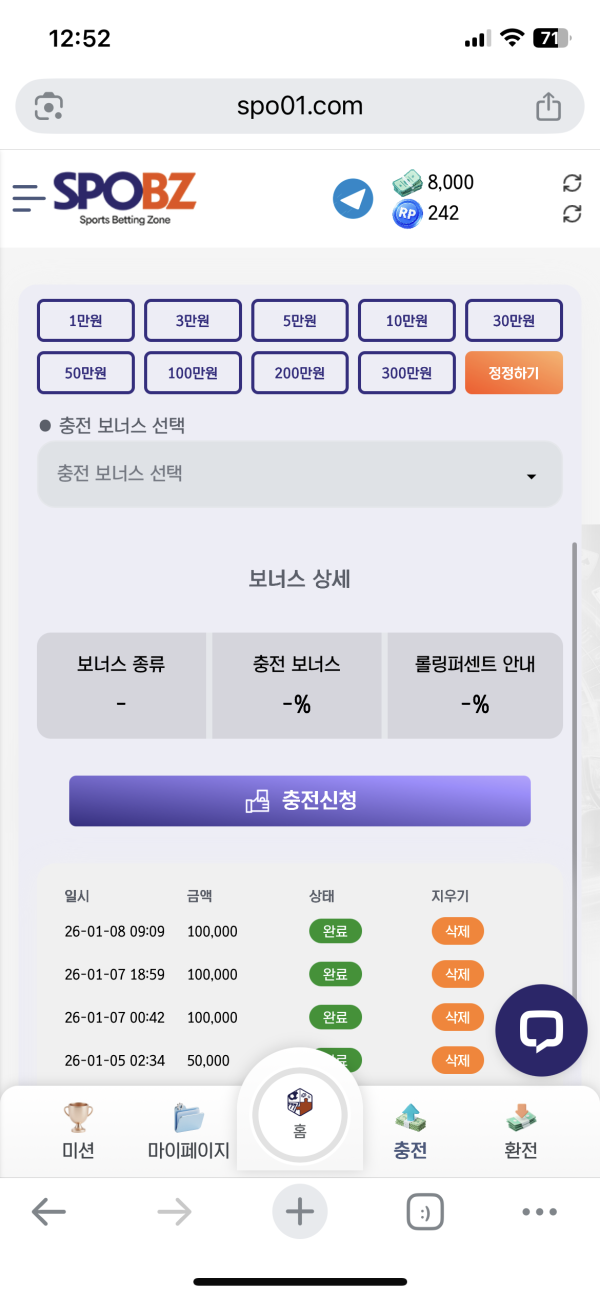The width and height of the screenshot is (600, 1298).
Task: Submit with the 충전신청 button
Action: (x=300, y=801)
